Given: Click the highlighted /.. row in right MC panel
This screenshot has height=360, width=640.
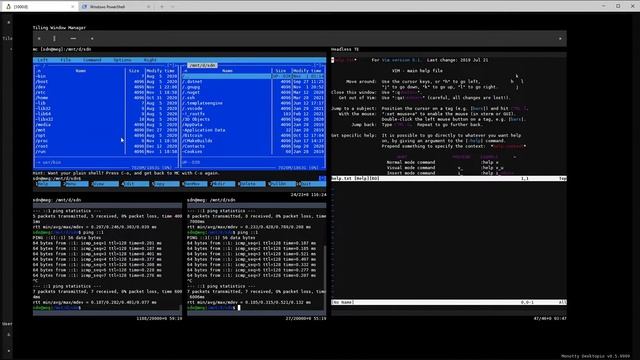Looking at the screenshot, I should pyautogui.click(x=253, y=76).
